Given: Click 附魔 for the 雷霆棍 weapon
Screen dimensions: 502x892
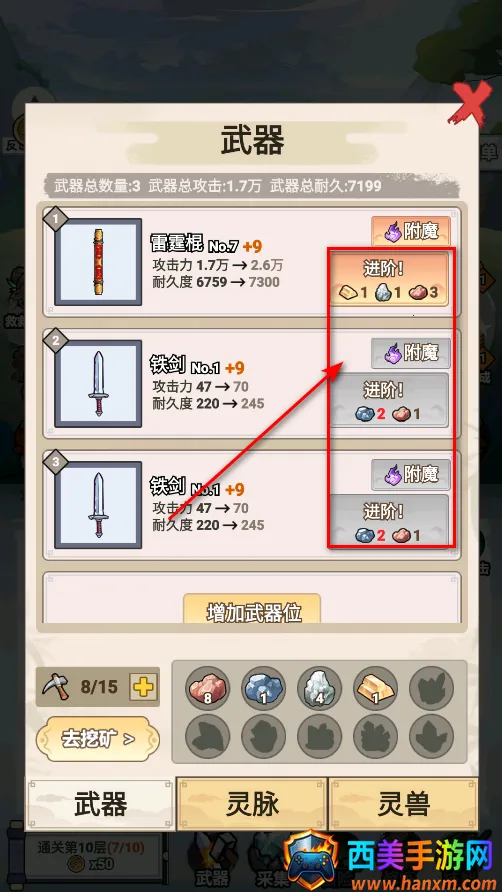Looking at the screenshot, I should [x=411, y=232].
